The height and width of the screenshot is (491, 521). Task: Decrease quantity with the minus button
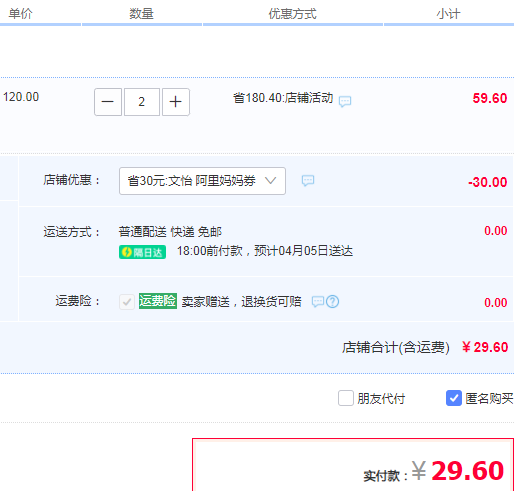click(108, 102)
